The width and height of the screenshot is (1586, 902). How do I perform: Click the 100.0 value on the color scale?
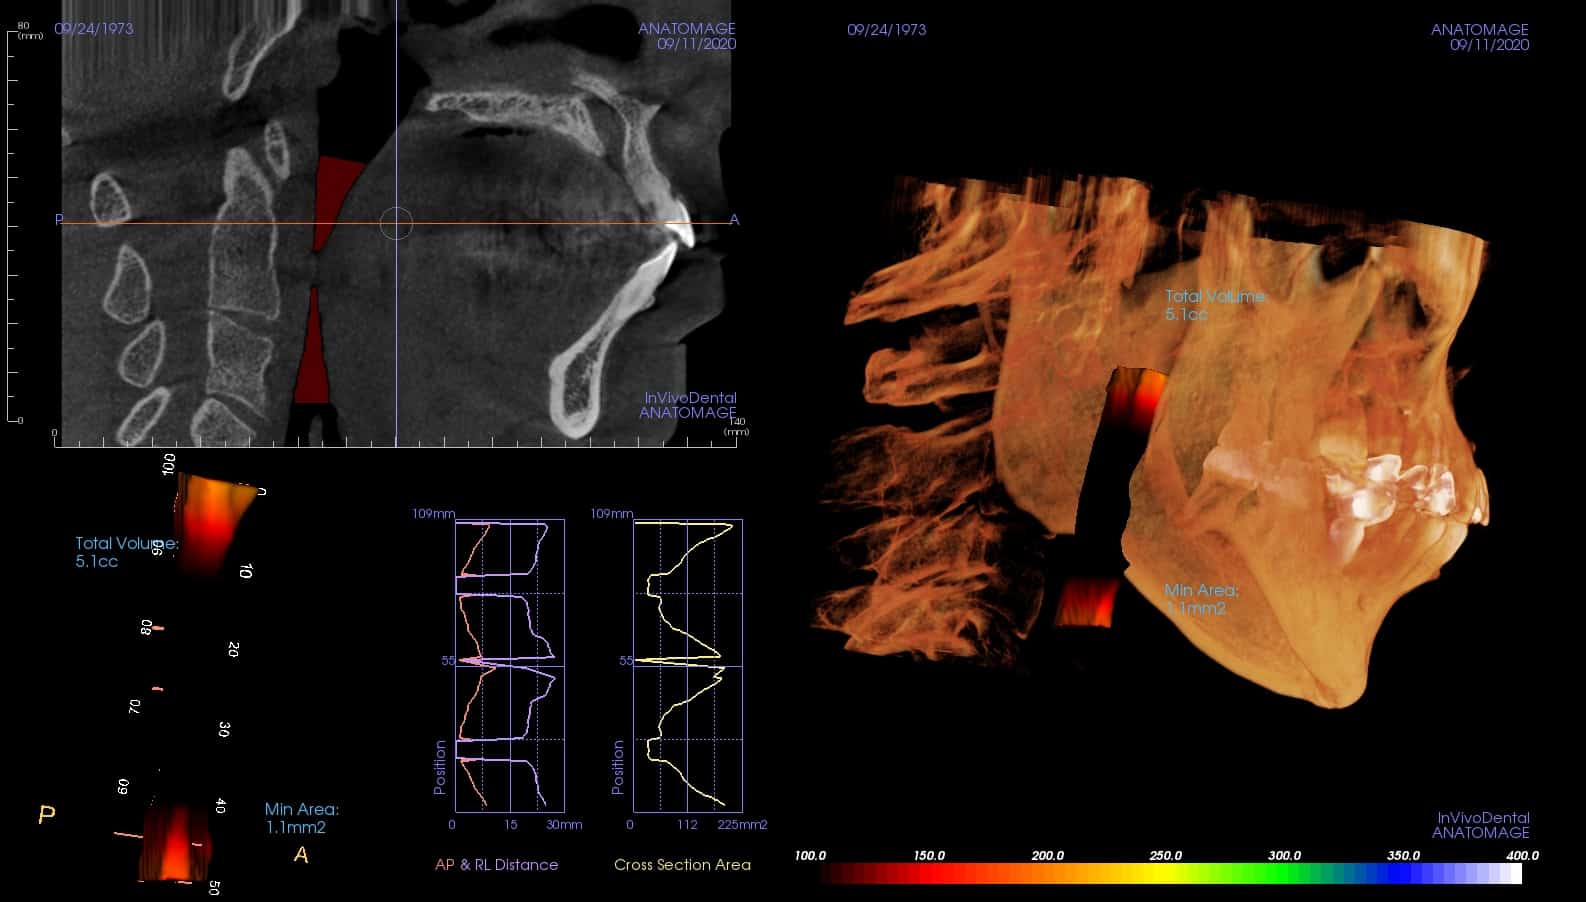pos(810,856)
